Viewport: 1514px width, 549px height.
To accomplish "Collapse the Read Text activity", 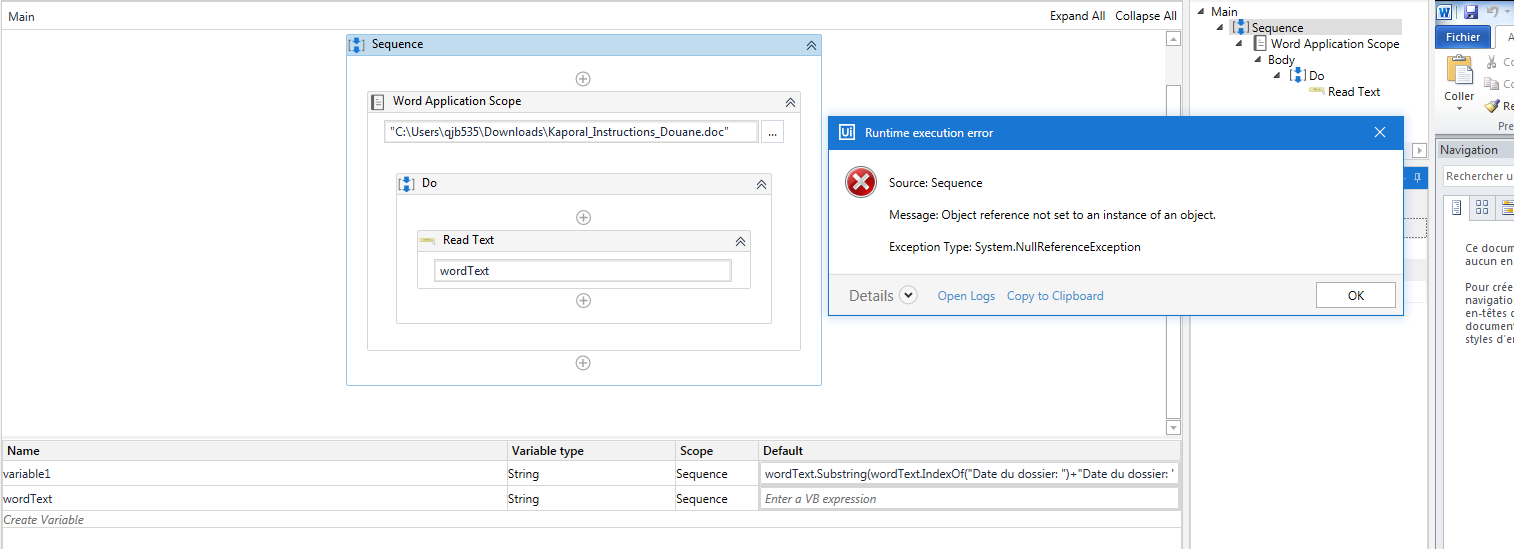I will [x=740, y=241].
